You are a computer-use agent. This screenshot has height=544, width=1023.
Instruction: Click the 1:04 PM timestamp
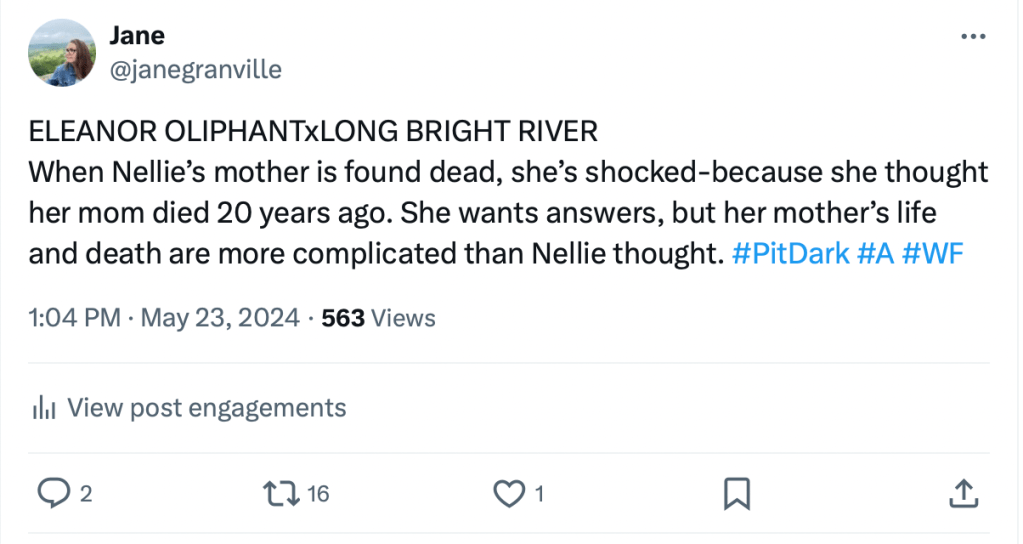[72, 318]
